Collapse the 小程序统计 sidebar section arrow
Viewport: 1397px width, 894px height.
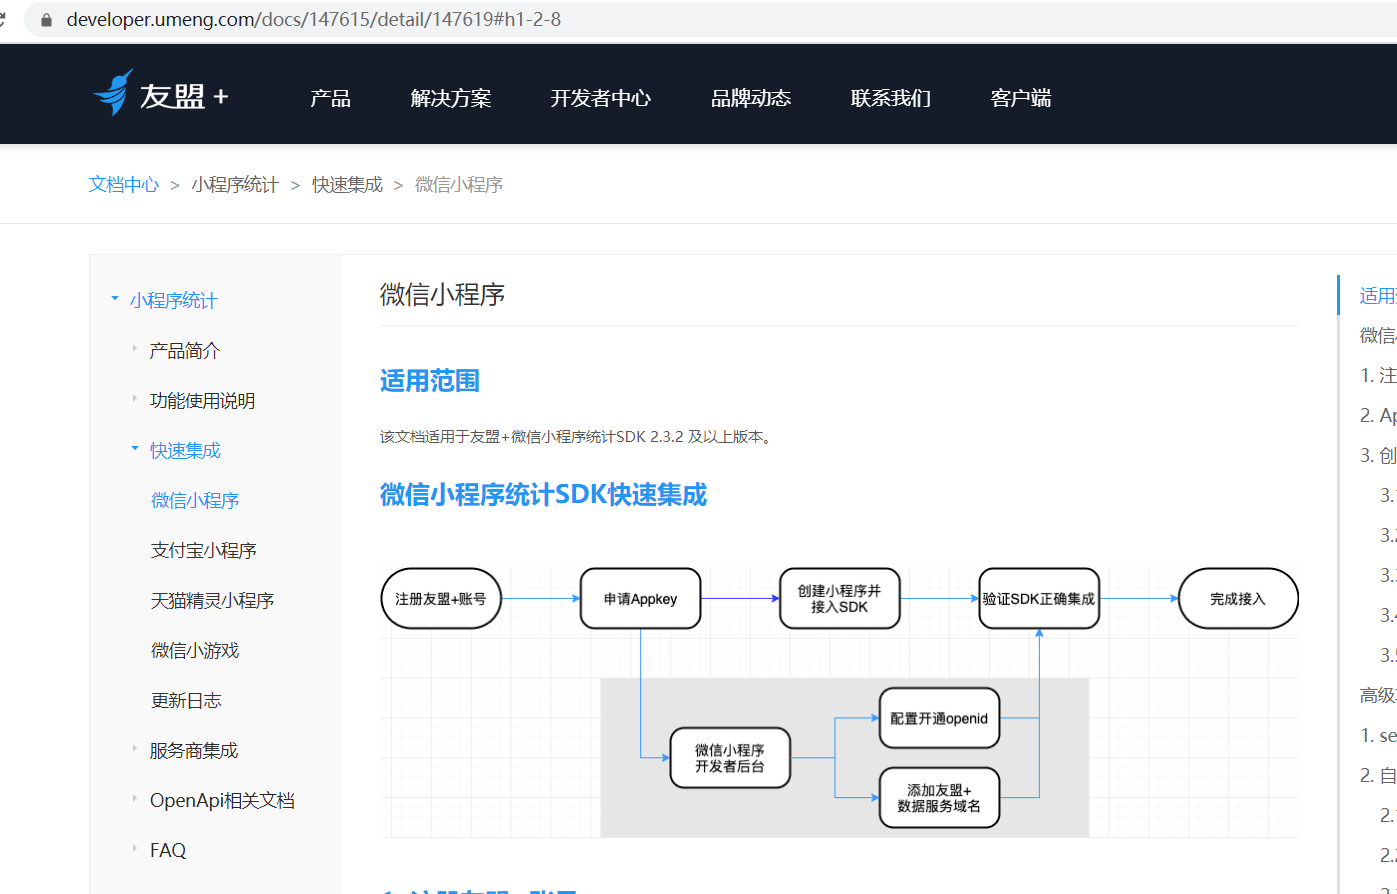click(115, 298)
